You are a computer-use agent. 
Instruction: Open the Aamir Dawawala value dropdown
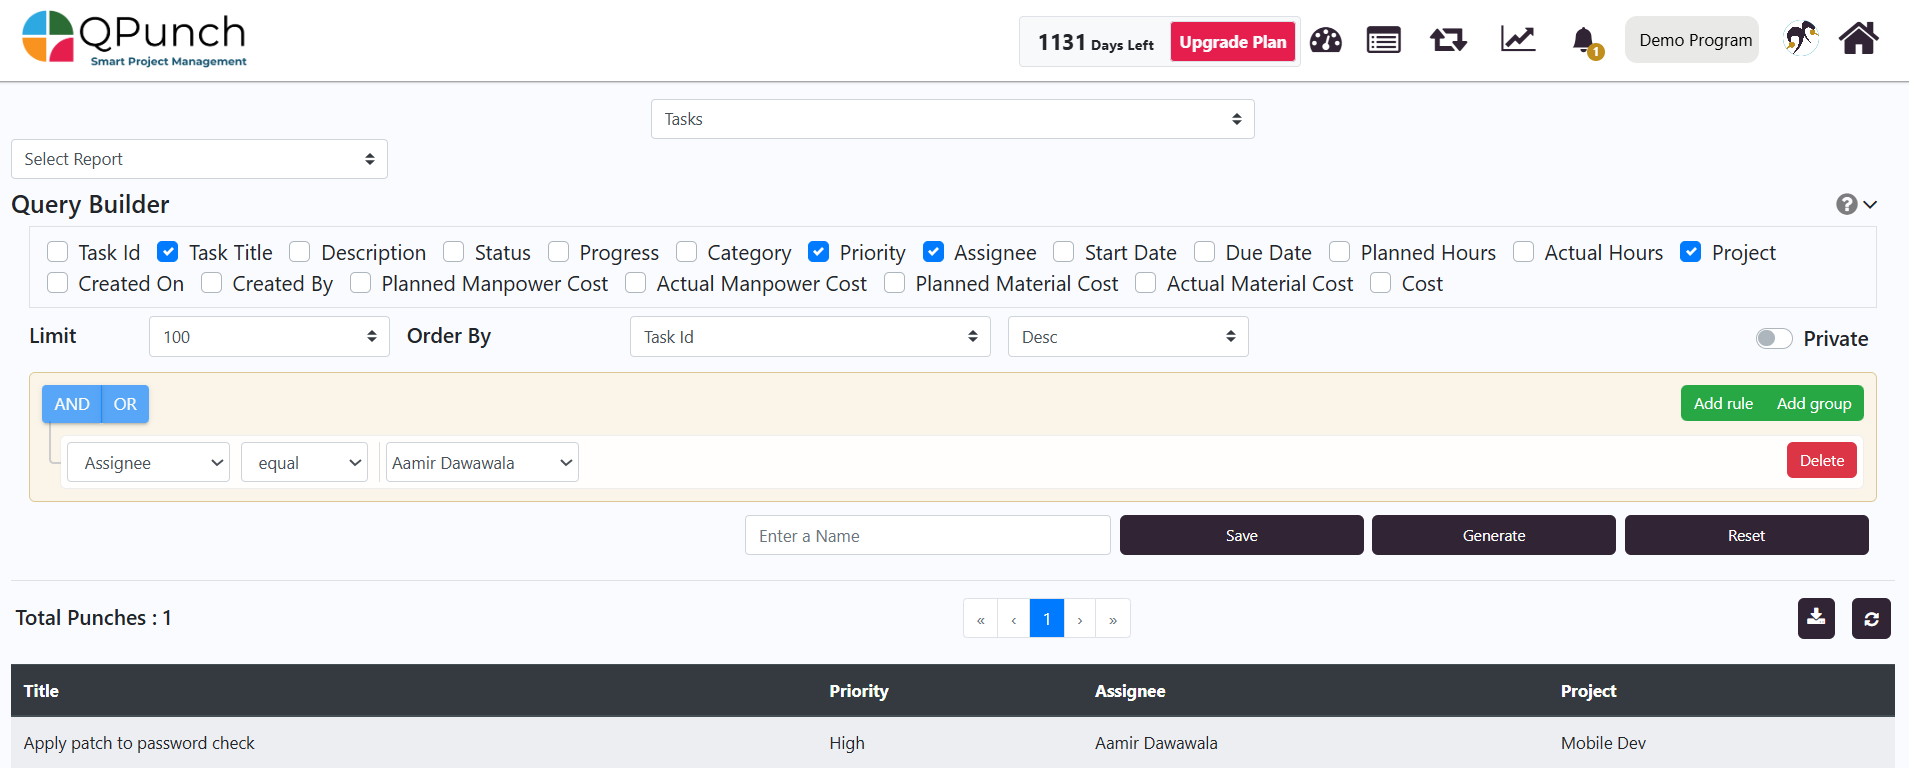coord(482,463)
